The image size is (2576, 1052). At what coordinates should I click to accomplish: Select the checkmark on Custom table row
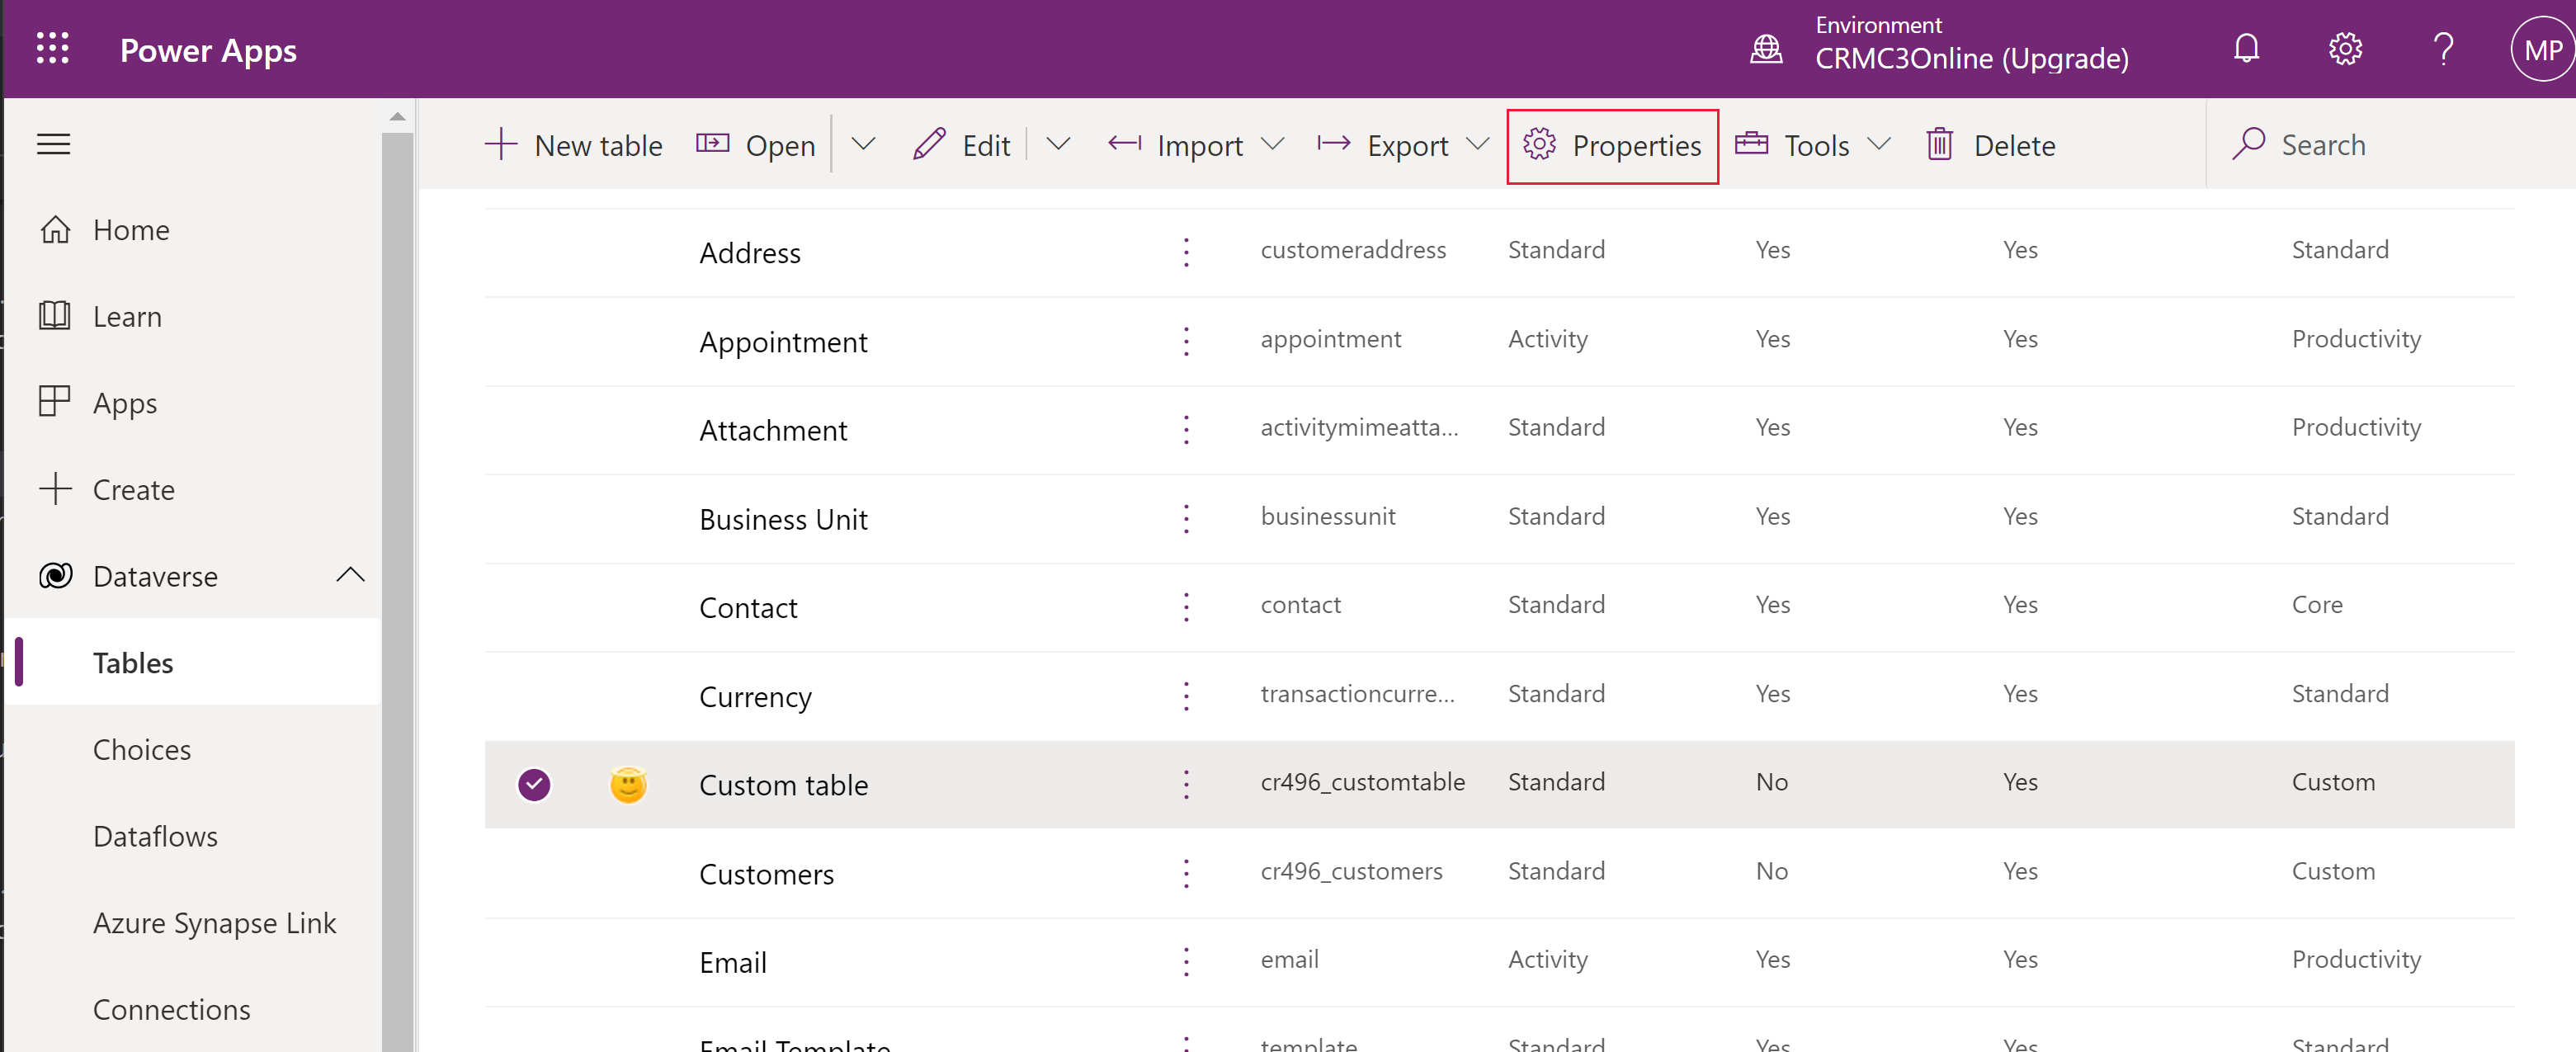[x=535, y=784]
